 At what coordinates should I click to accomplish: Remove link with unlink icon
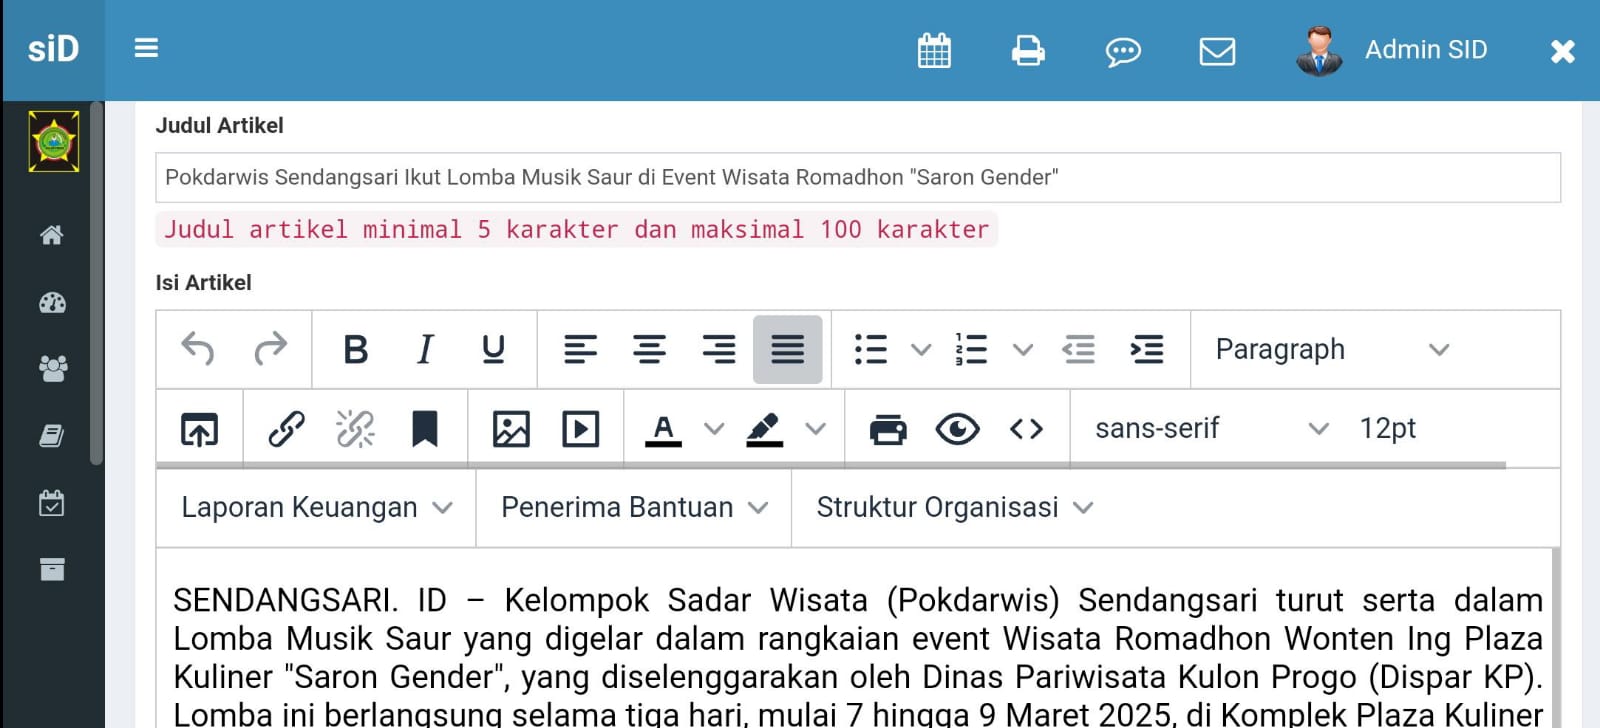pyautogui.click(x=355, y=429)
